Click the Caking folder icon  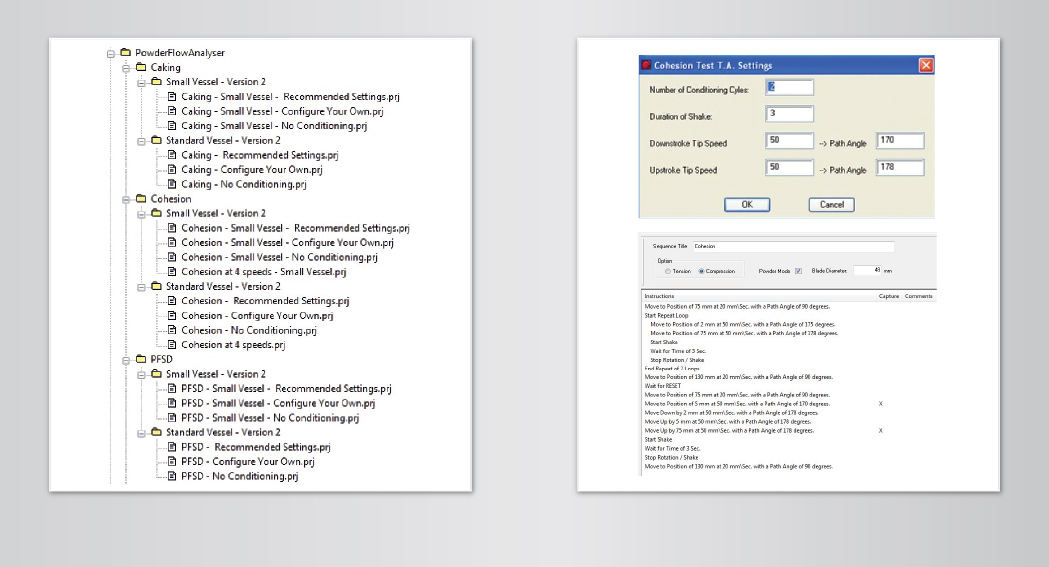[141, 68]
